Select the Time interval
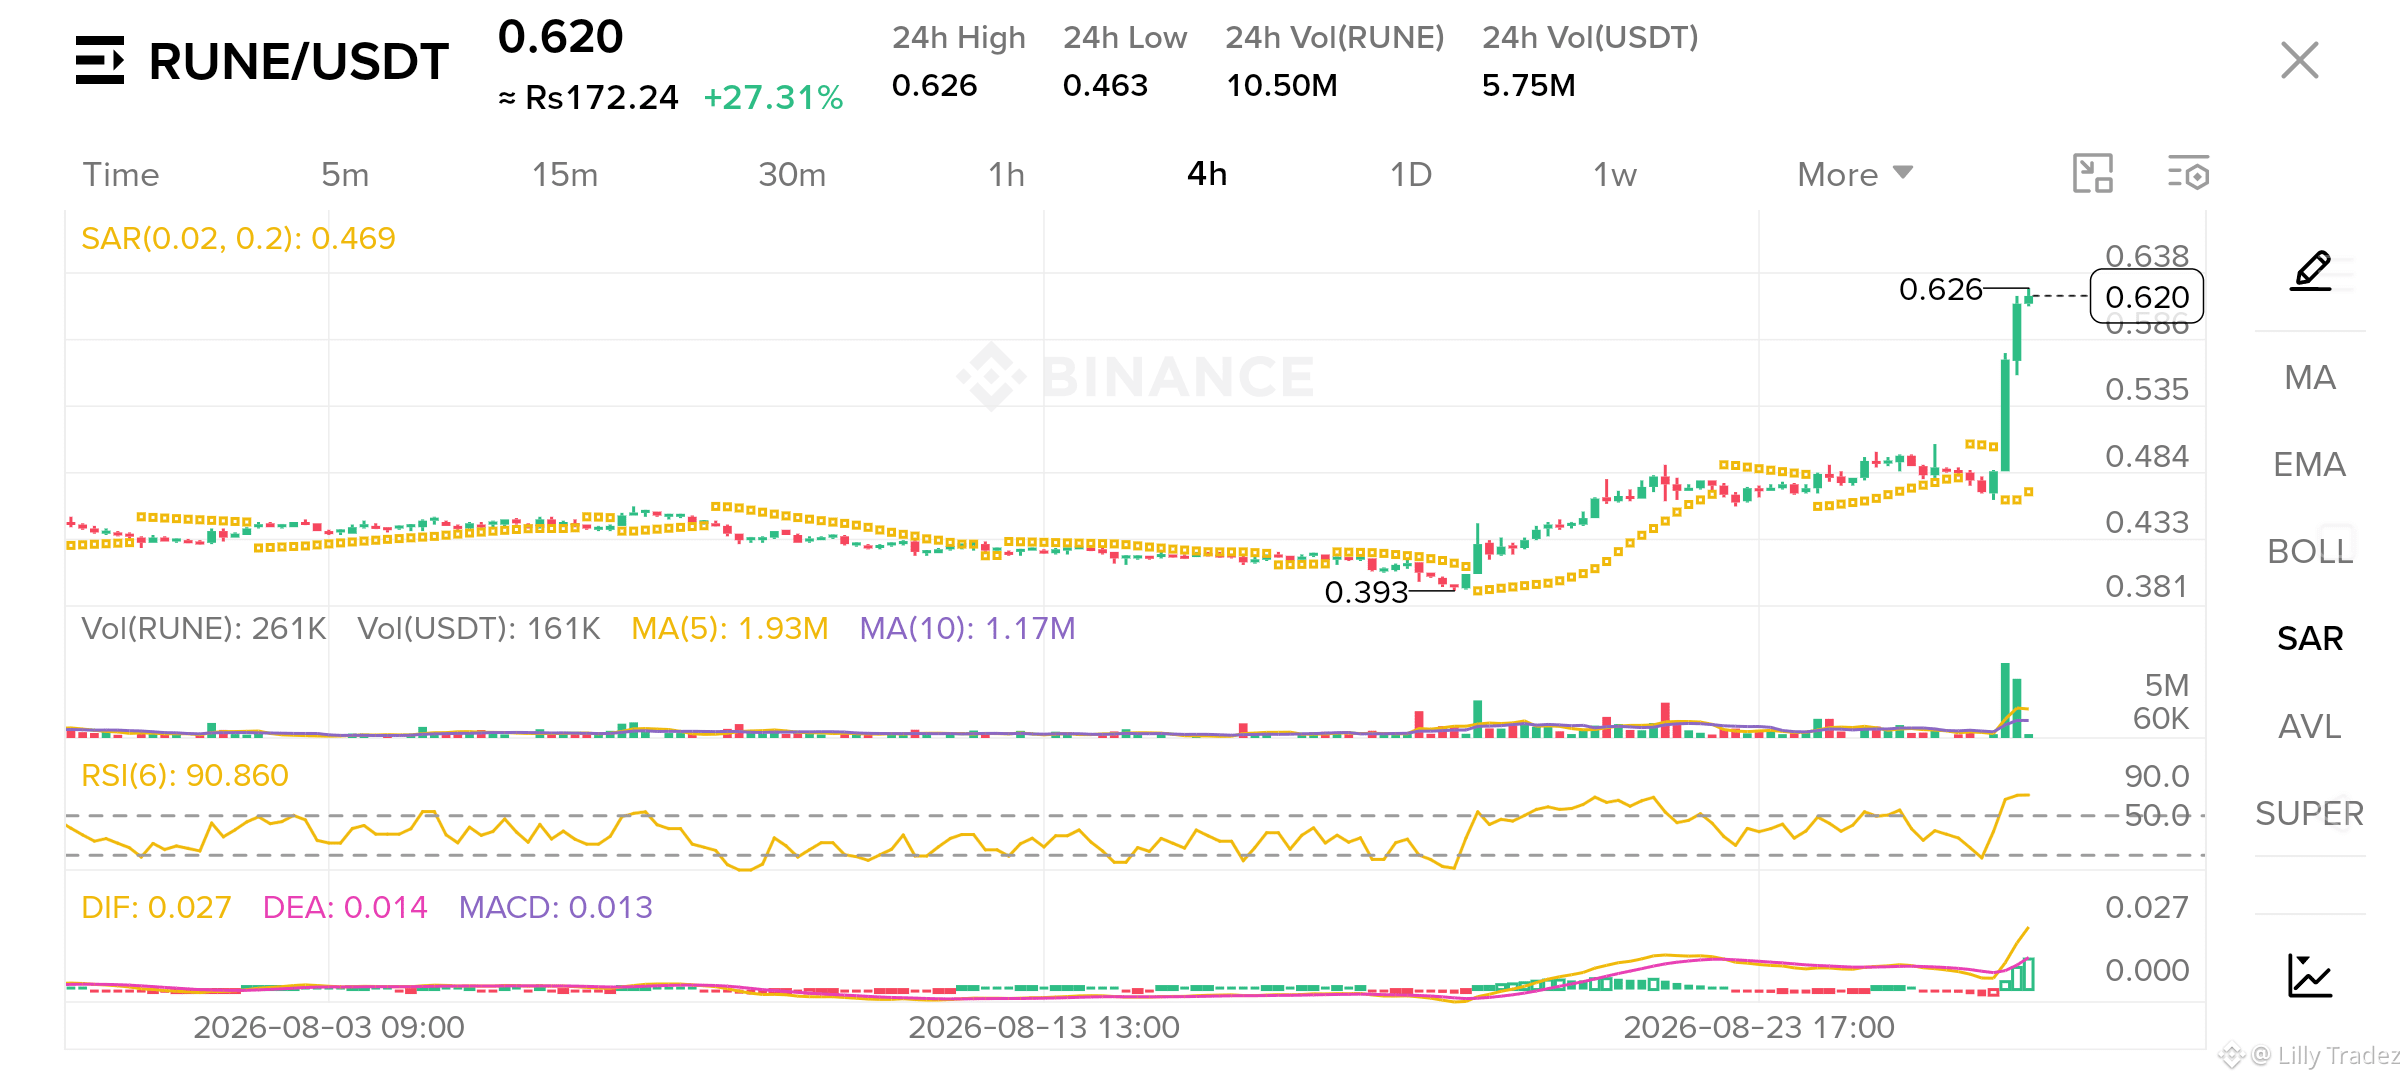Image resolution: width=2408 pixels, height=1080 pixels. click(x=120, y=174)
